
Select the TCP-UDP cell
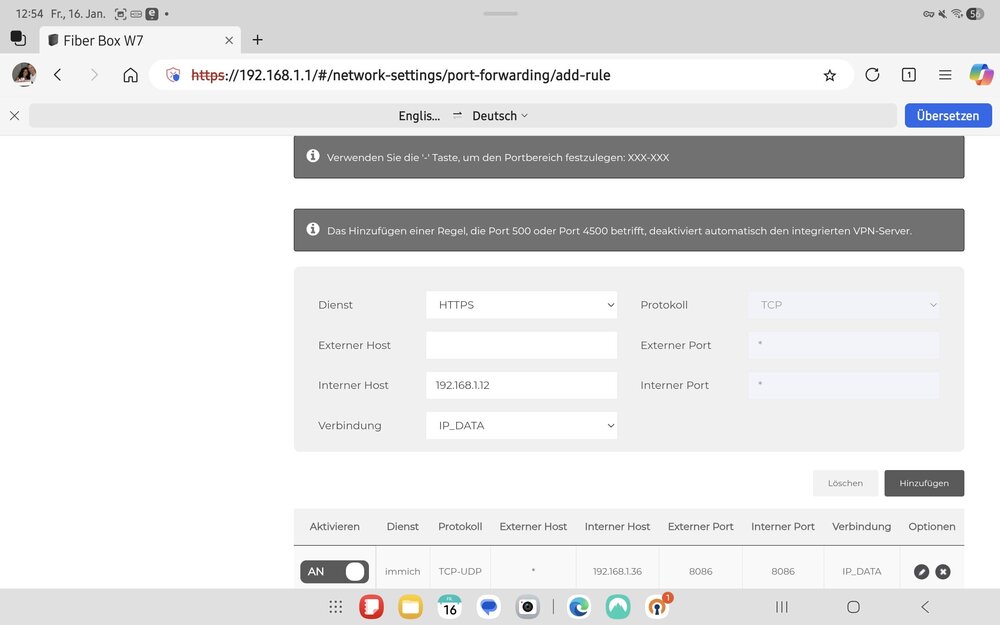tap(460, 571)
